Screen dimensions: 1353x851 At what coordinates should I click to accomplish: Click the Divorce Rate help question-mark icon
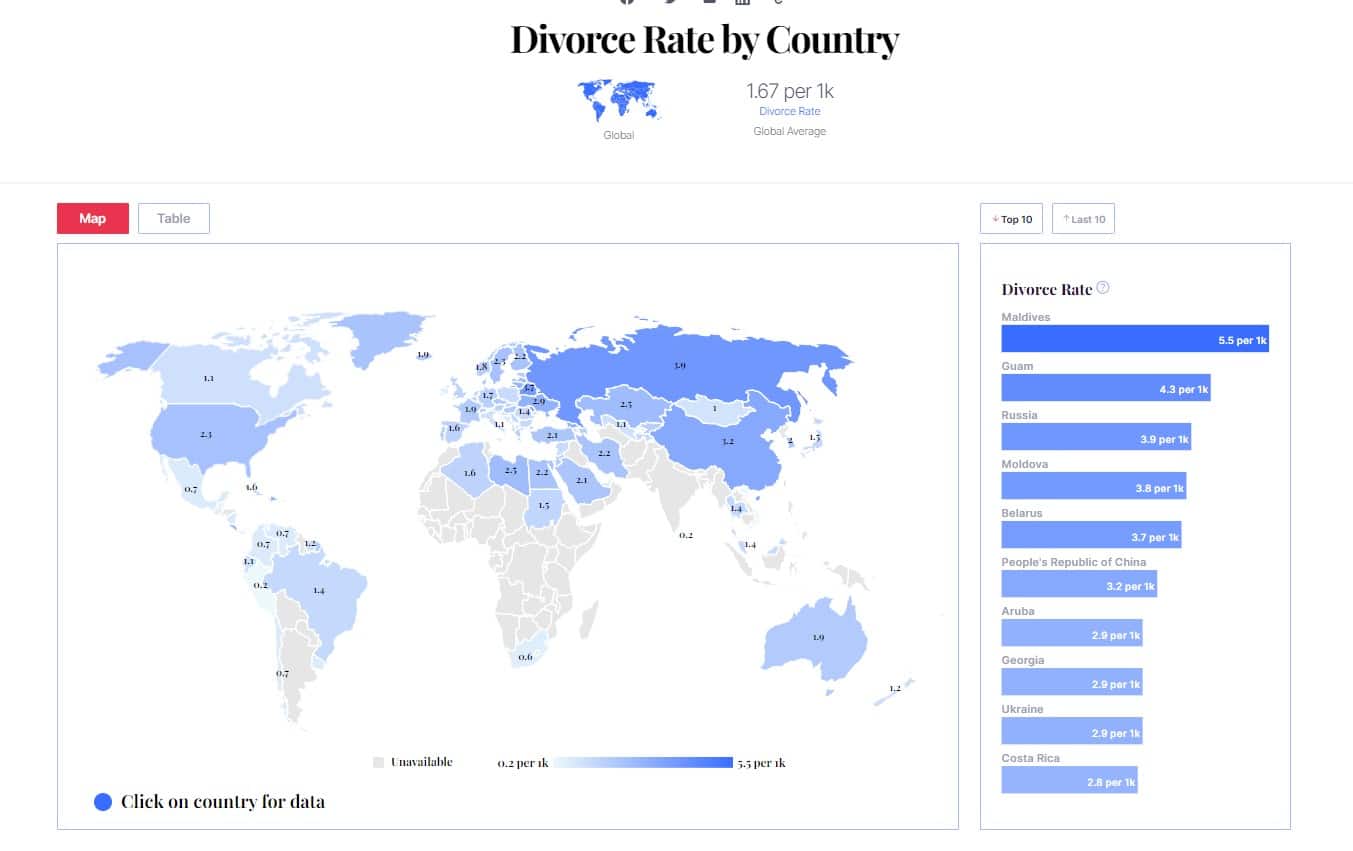tap(1103, 288)
